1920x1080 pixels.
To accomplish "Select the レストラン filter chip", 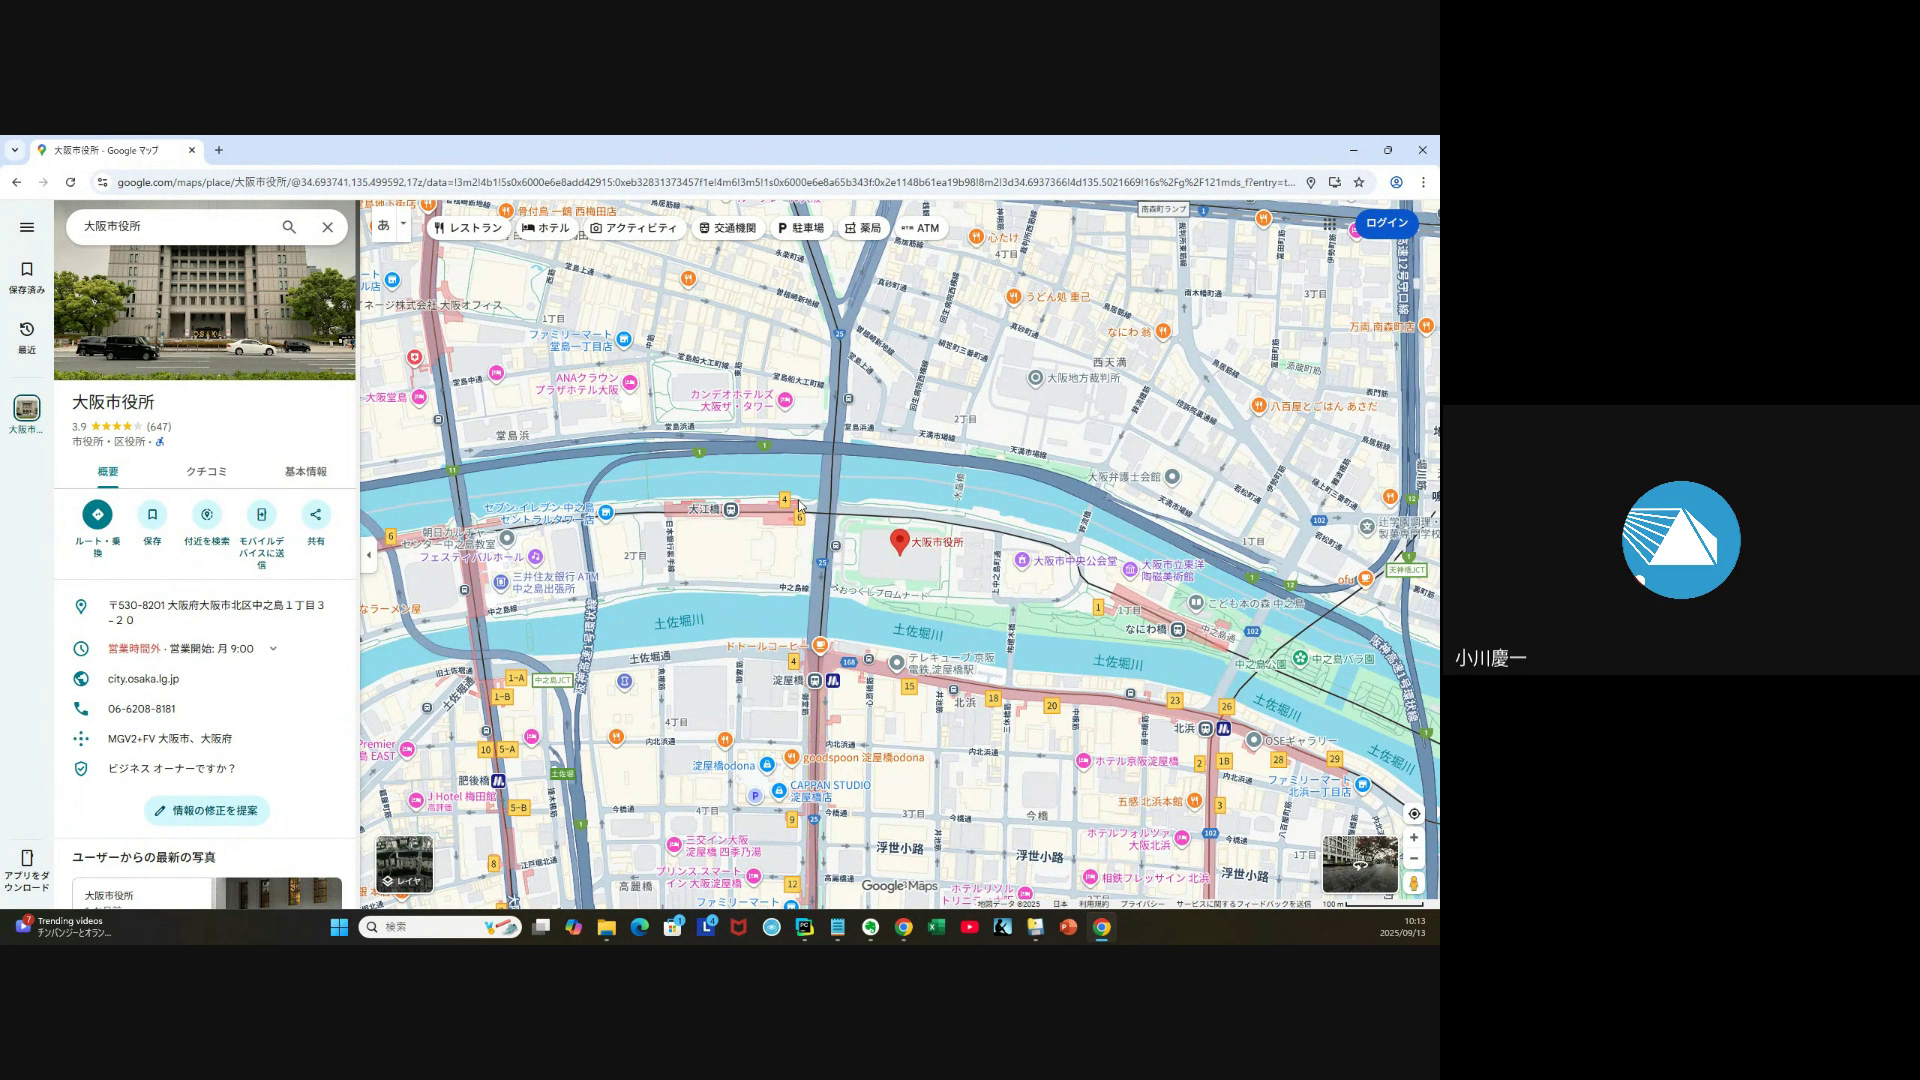I will (x=467, y=228).
